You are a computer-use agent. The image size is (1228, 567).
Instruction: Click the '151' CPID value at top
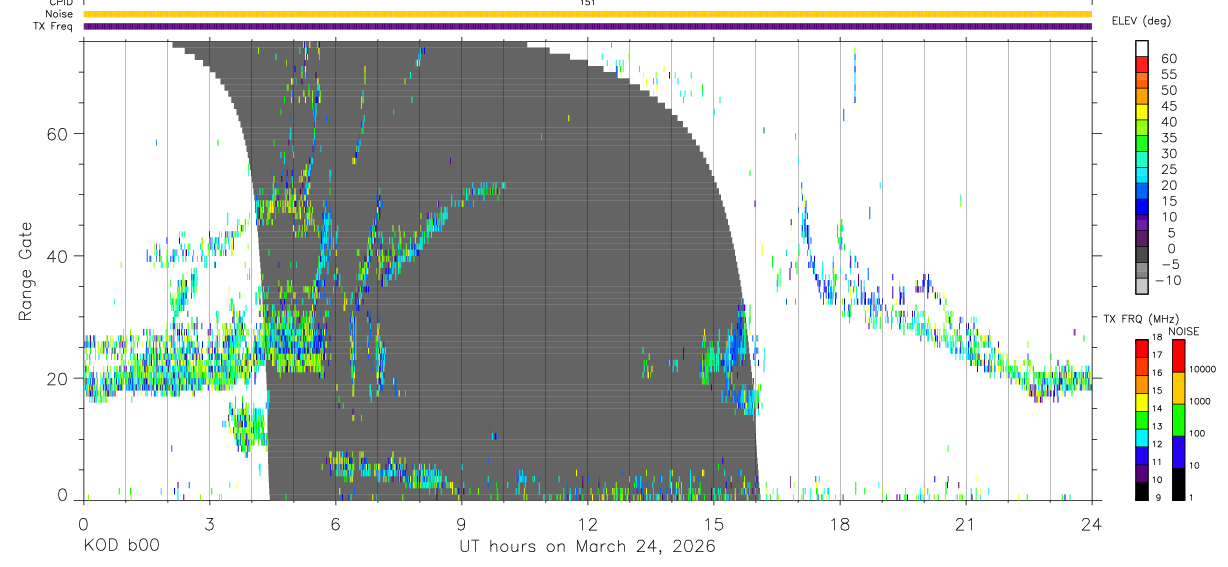tap(587, 3)
